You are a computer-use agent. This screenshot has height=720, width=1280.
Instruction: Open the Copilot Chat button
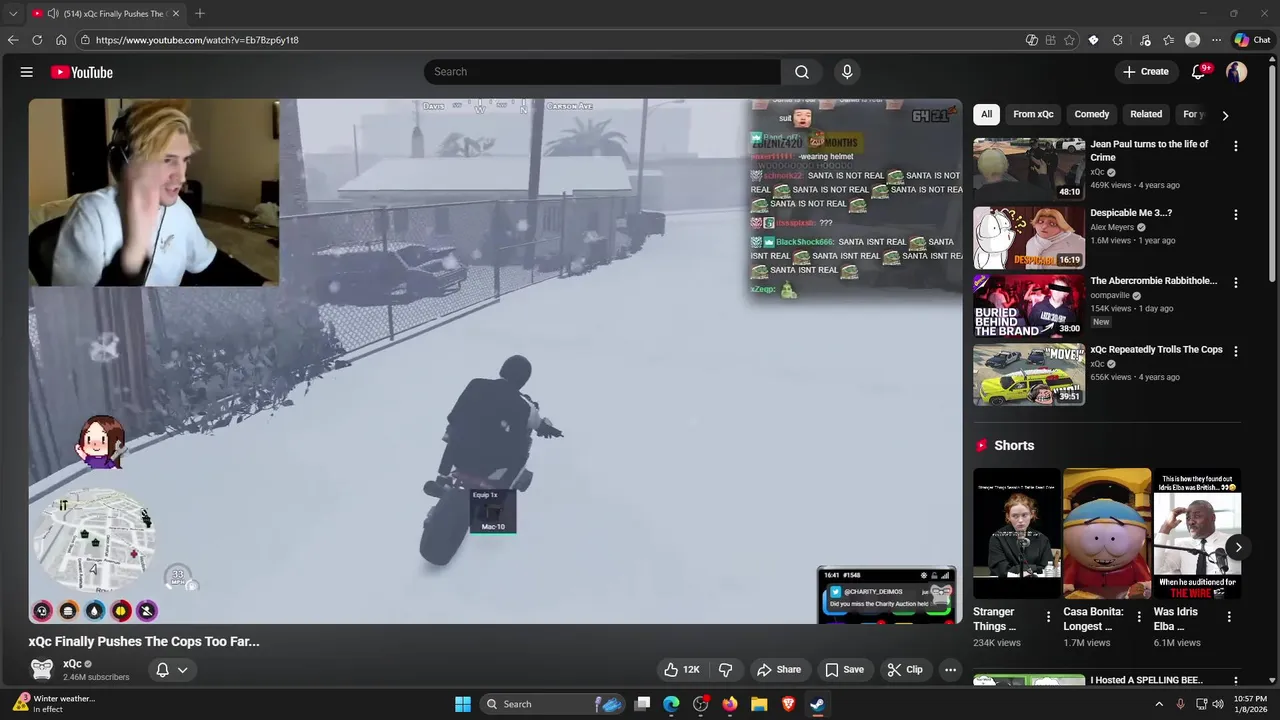(1252, 40)
